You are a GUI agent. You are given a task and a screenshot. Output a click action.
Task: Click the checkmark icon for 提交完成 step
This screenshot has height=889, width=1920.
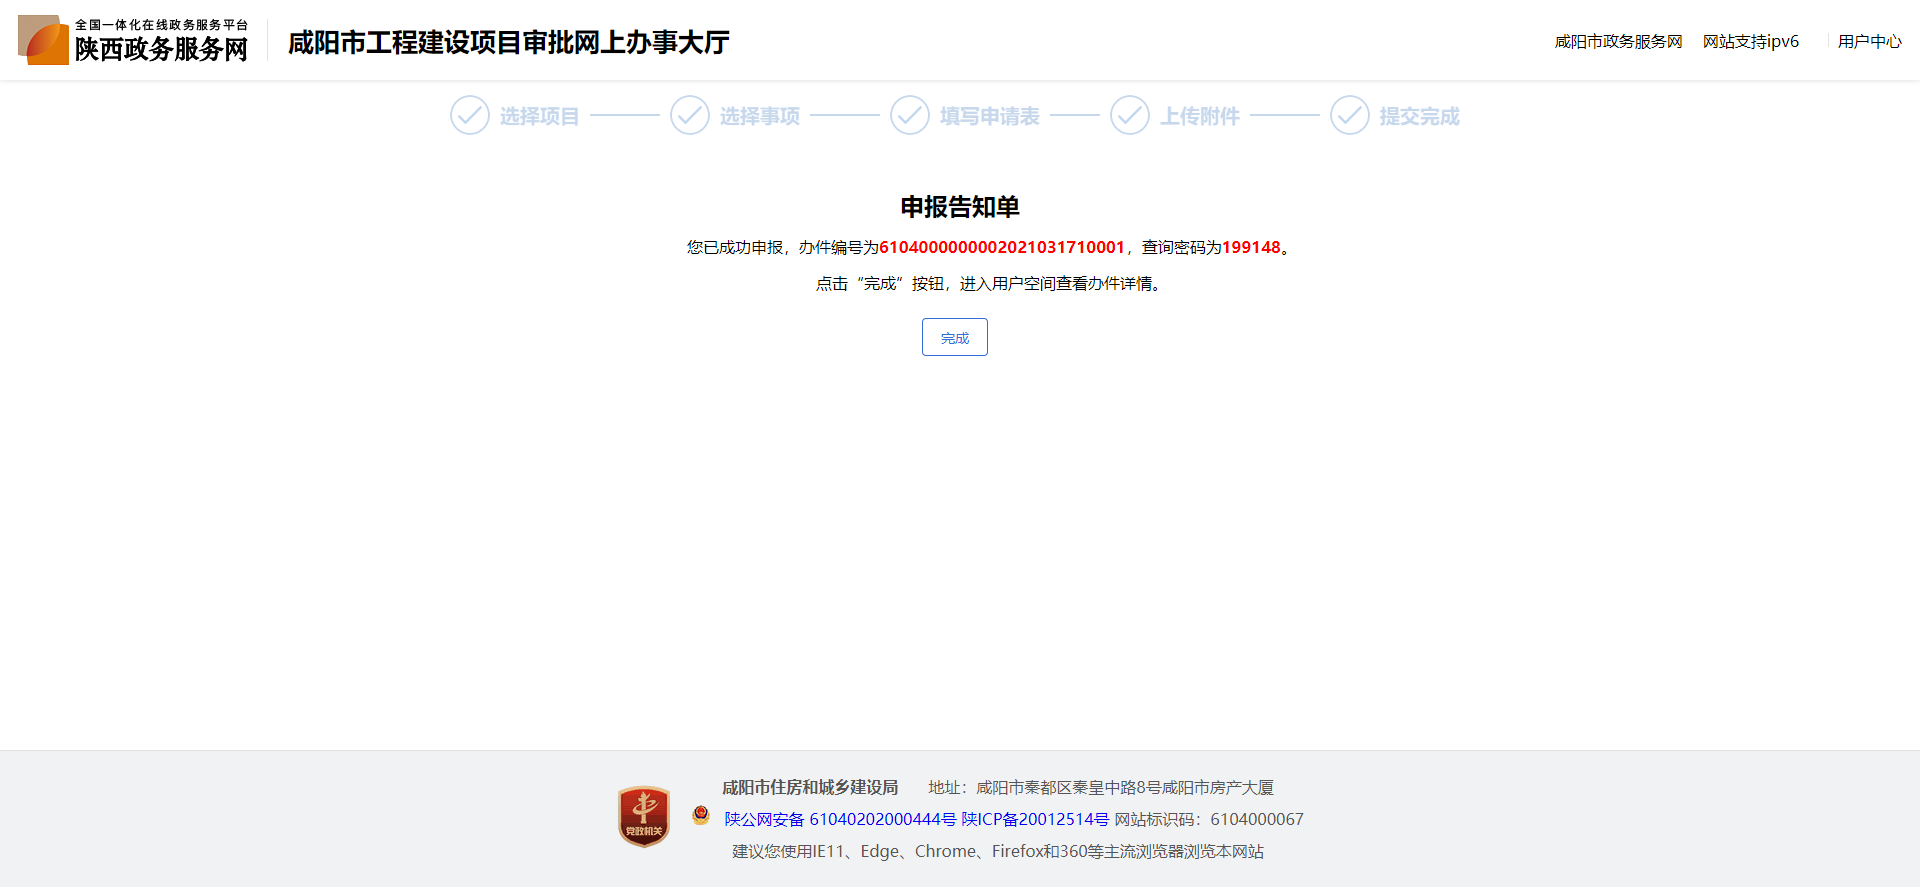click(1349, 116)
